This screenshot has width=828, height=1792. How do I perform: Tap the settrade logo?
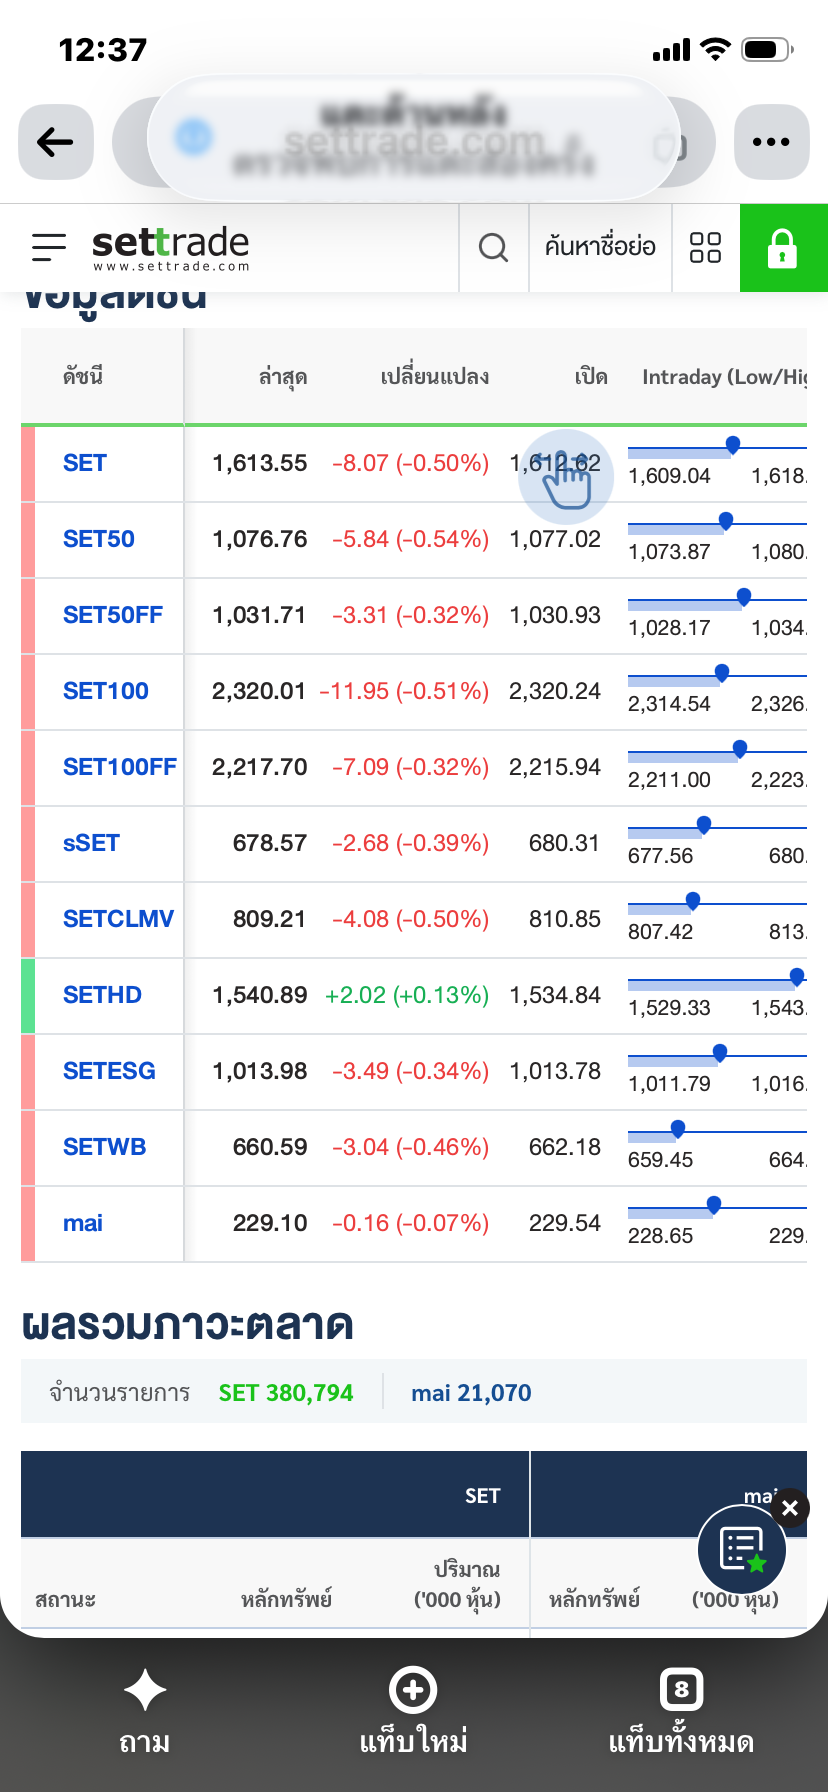(171, 247)
